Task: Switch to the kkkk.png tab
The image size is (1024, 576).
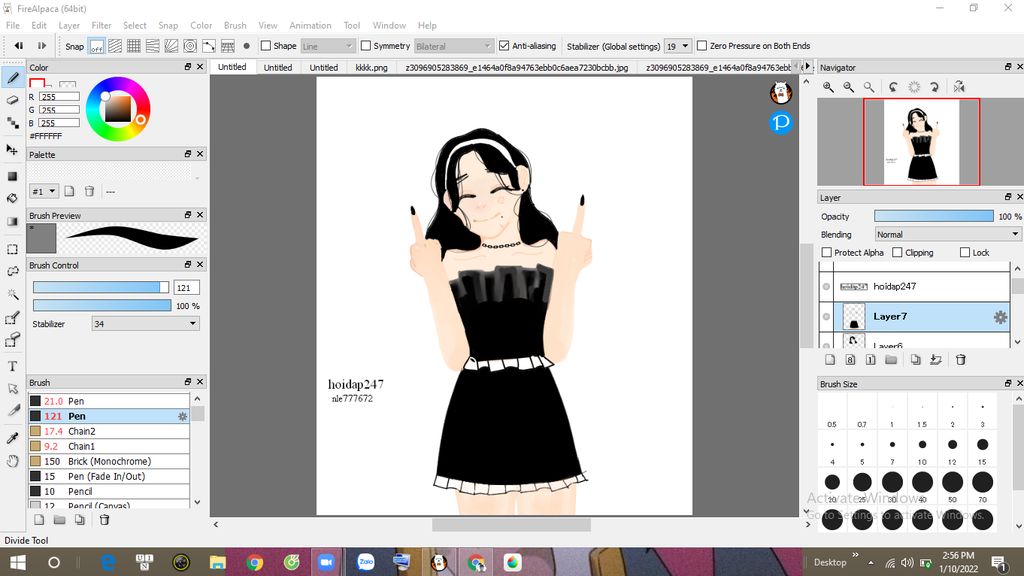Action: (372, 67)
